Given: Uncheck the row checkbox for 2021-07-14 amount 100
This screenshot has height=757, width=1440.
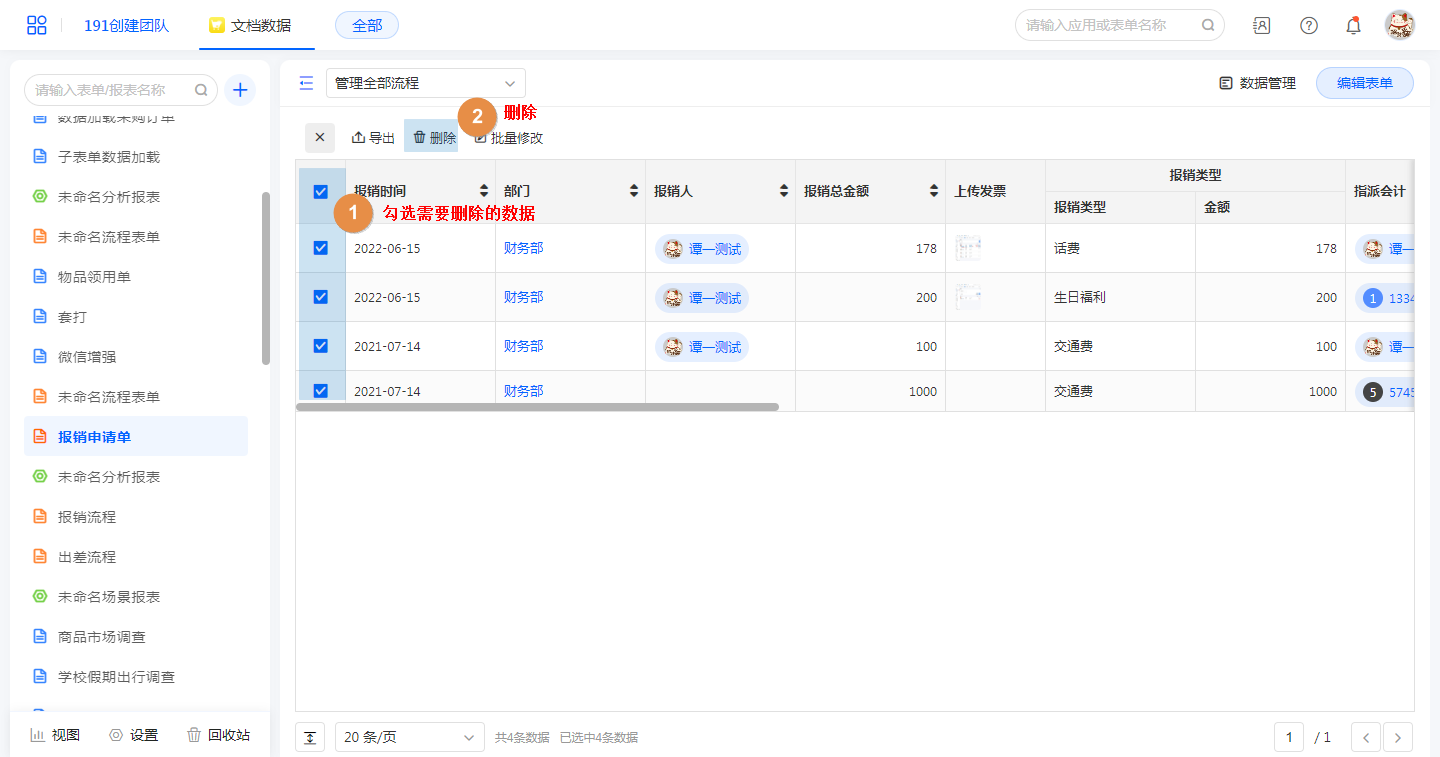Looking at the screenshot, I should pos(321,346).
